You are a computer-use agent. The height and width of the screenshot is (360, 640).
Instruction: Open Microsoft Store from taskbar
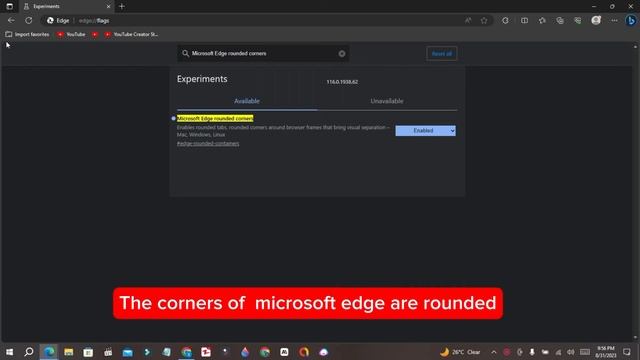[x=88, y=352]
